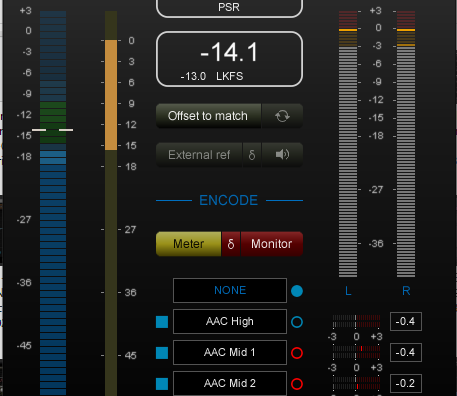Click the red delta button between Meter and Monitor
This screenshot has width=457, height=396.
click(231, 244)
